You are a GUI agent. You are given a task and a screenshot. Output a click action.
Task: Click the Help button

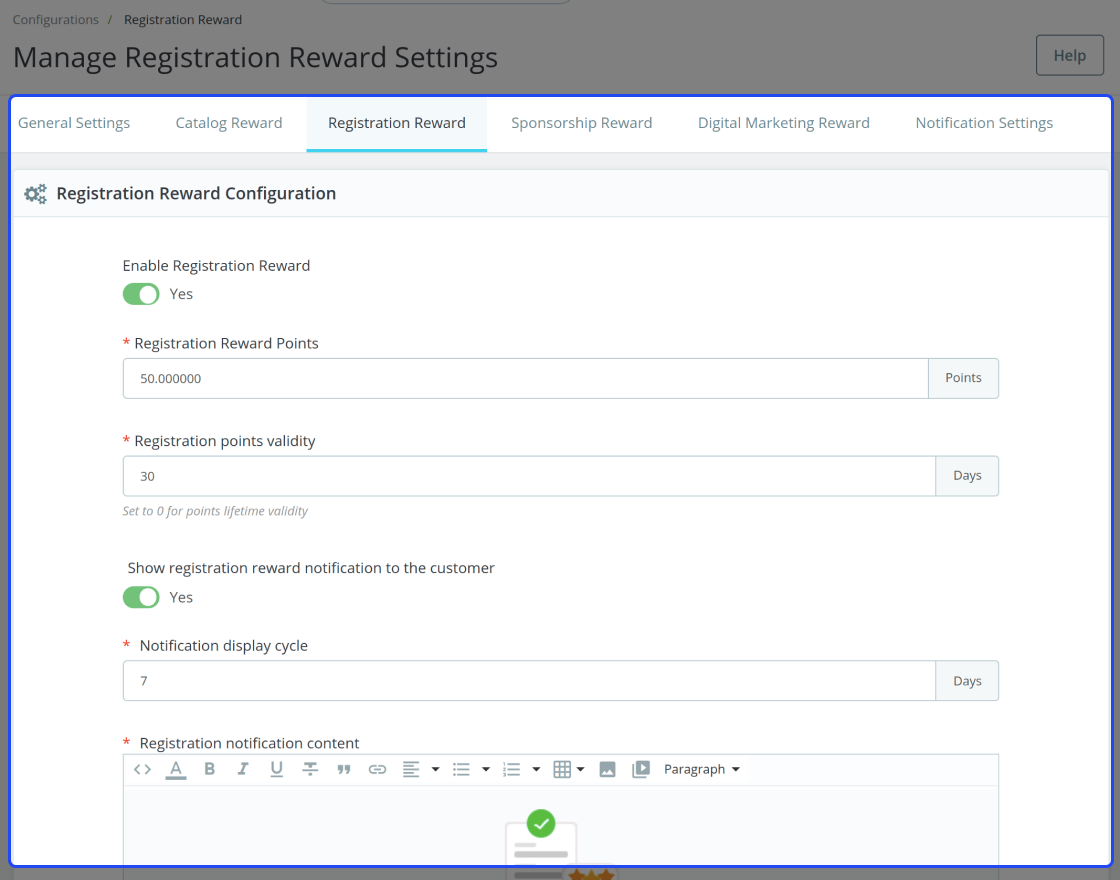tap(1069, 55)
